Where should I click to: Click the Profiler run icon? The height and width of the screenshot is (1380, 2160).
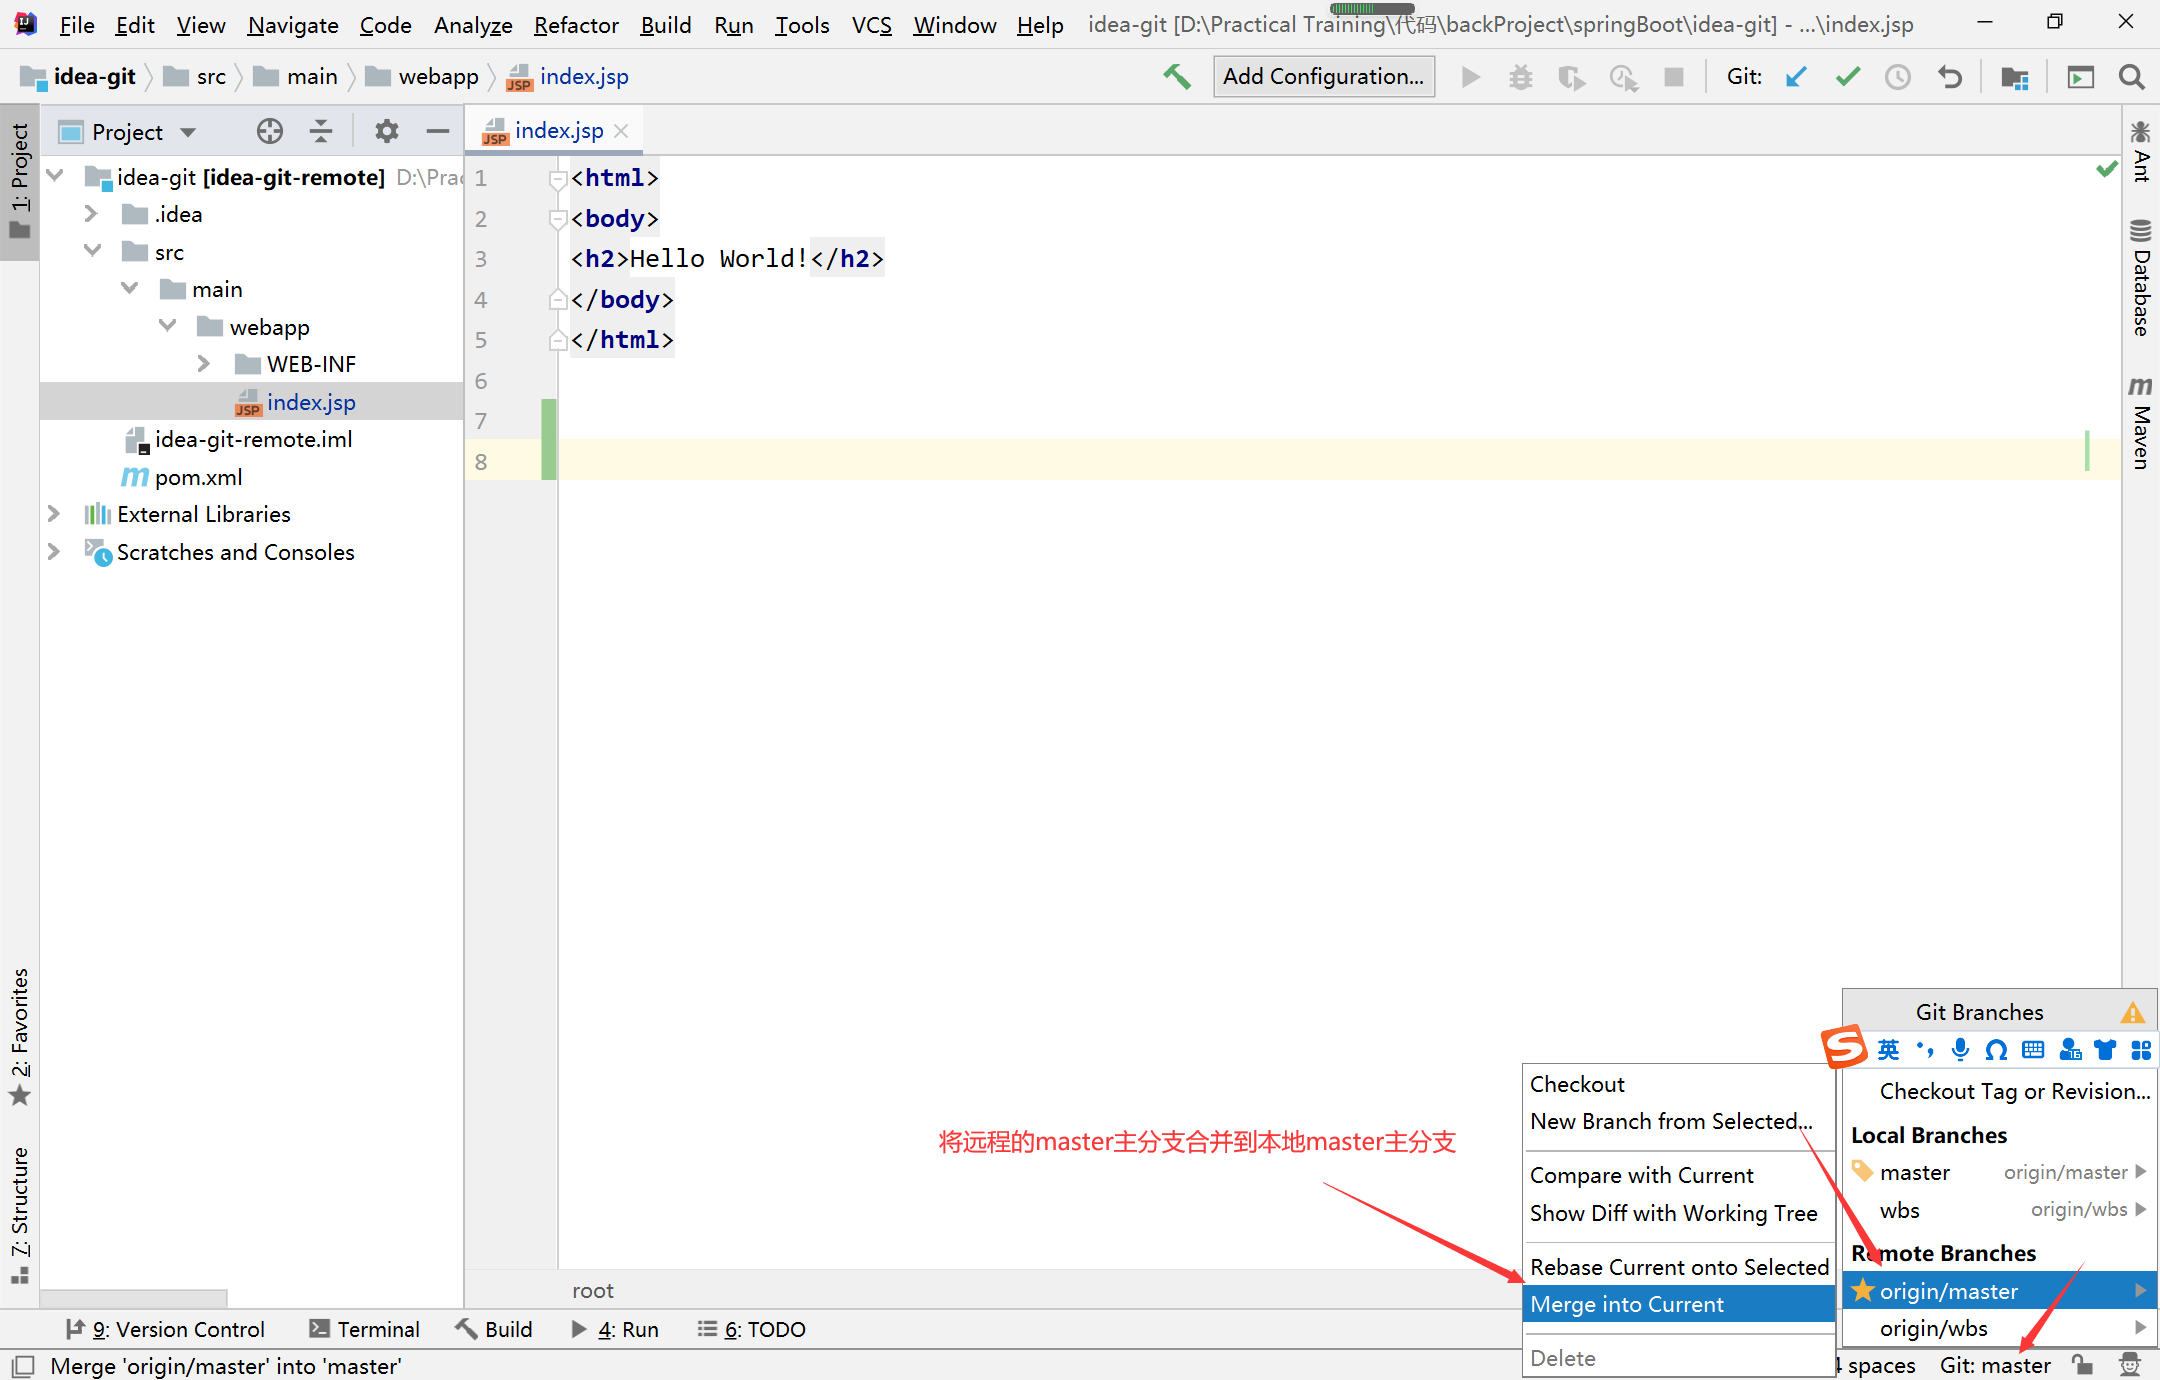(x=1623, y=77)
